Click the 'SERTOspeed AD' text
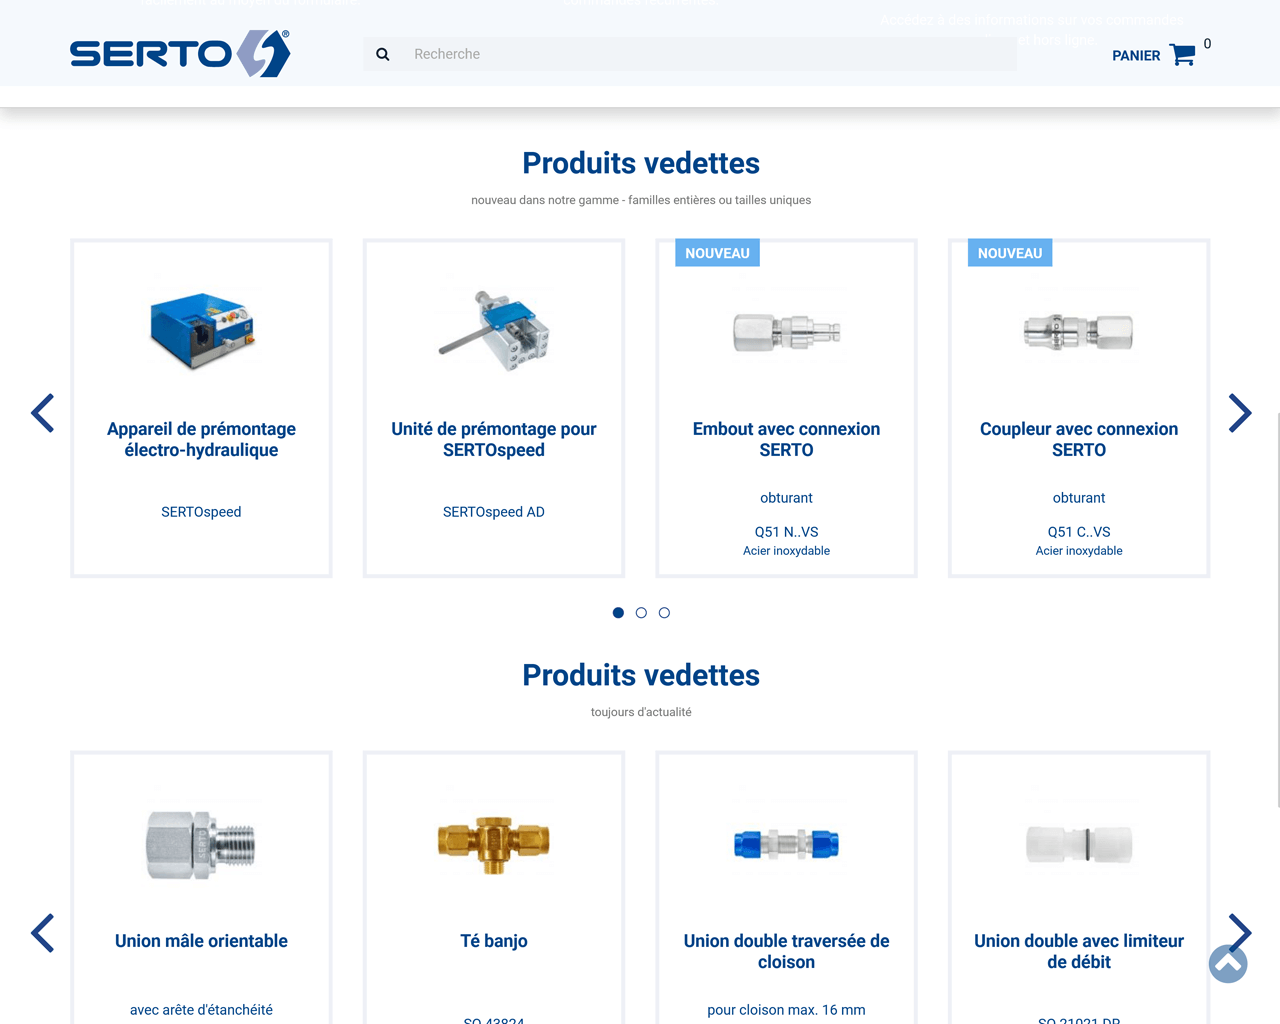This screenshot has height=1024, width=1280. (494, 512)
